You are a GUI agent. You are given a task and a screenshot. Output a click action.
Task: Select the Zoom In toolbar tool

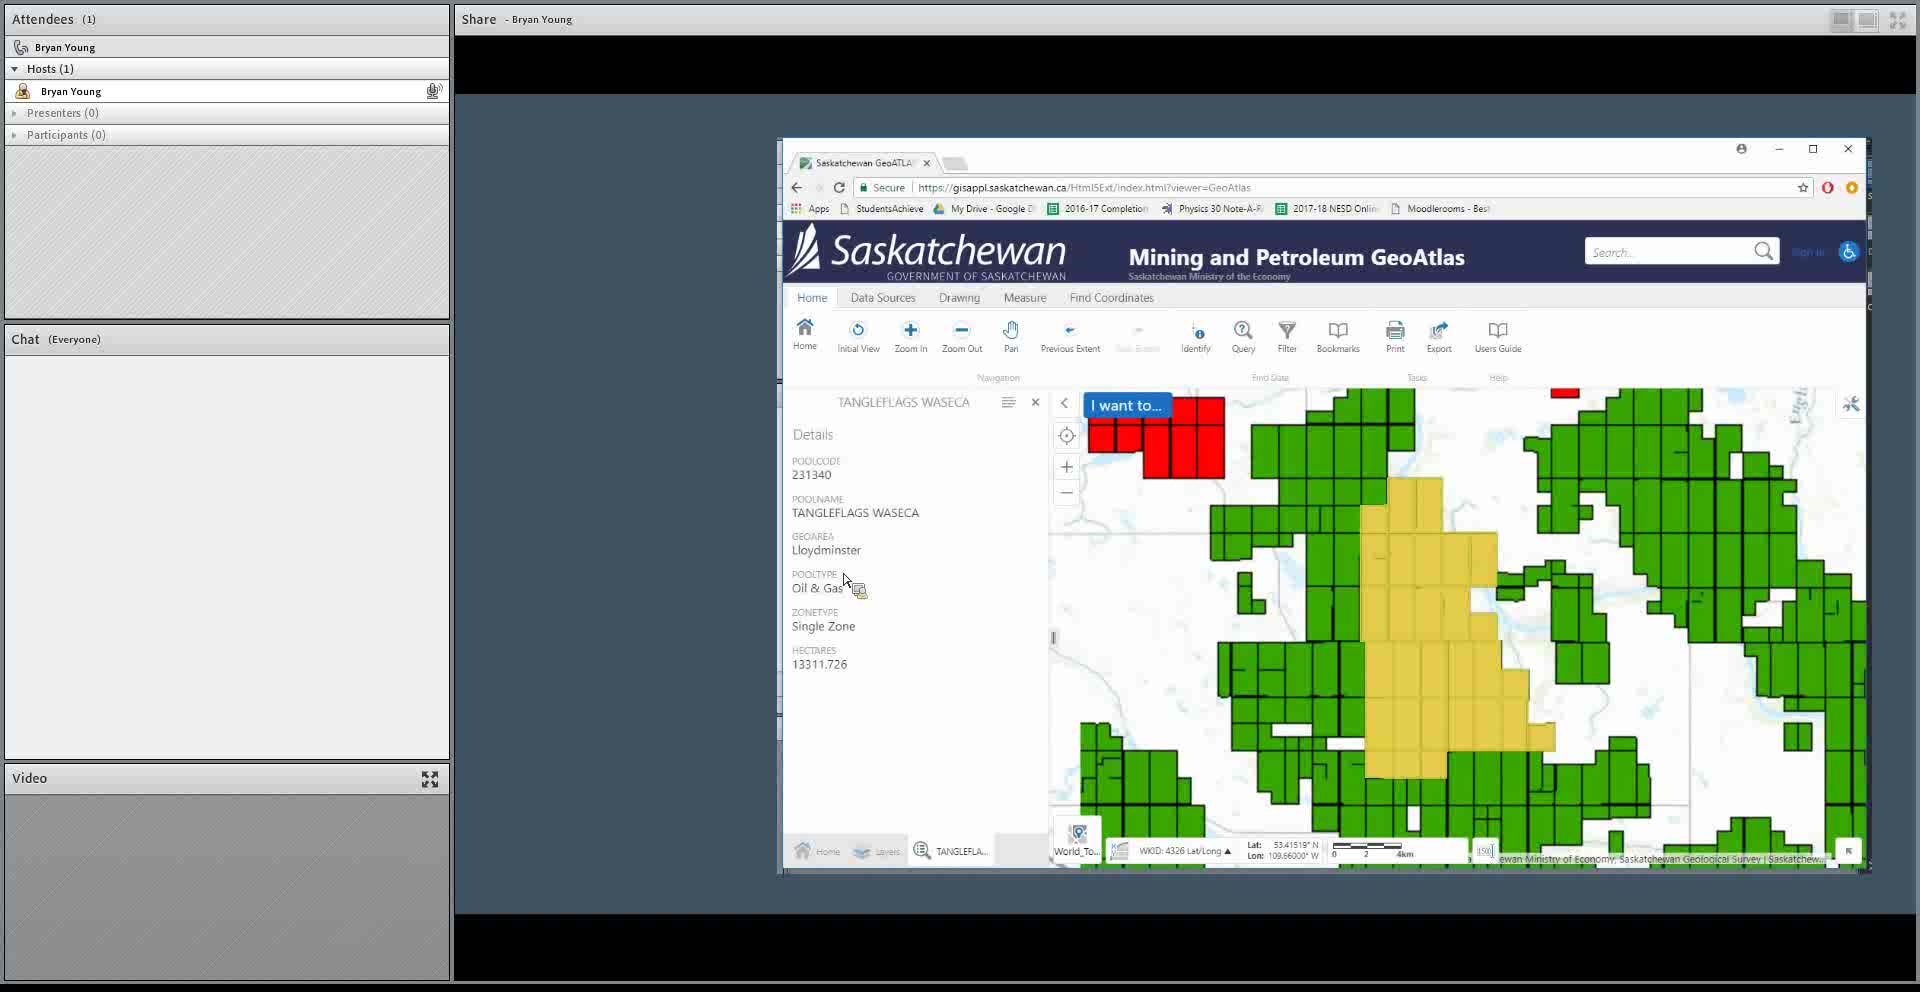pyautogui.click(x=910, y=337)
